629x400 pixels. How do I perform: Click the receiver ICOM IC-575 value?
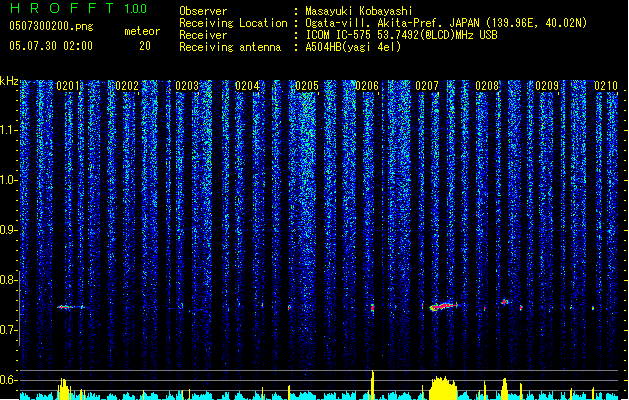(402, 35)
